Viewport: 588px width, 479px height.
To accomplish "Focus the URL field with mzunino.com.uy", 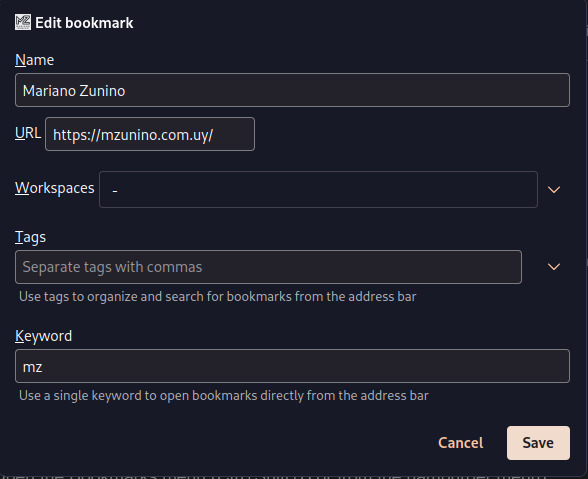I will tap(150, 134).
